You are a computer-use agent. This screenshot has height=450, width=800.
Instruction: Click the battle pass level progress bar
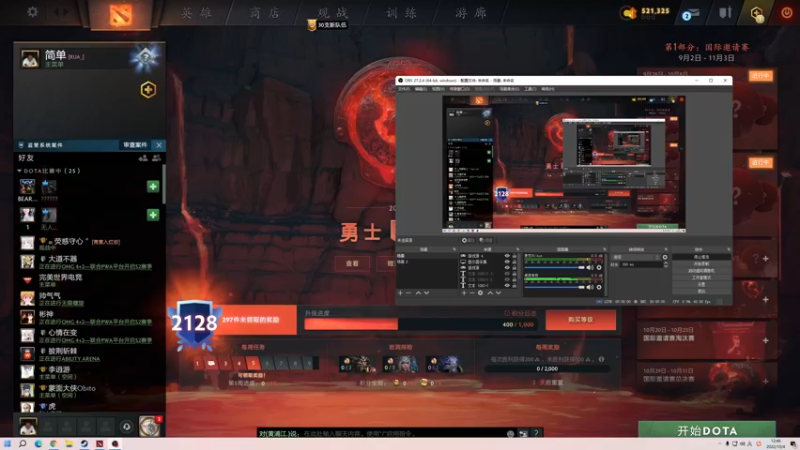(420, 324)
